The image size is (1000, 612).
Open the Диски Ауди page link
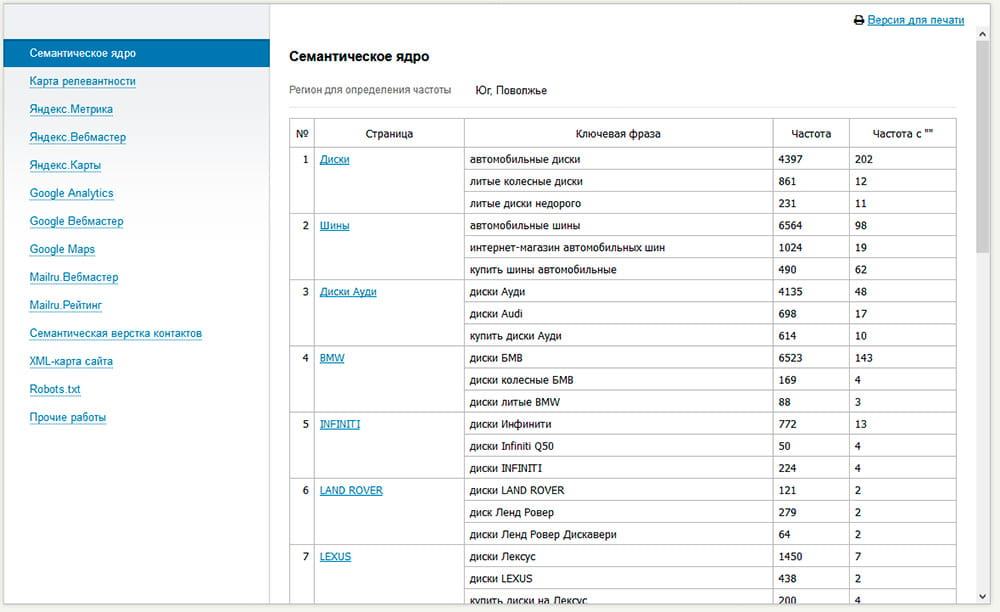tap(348, 292)
